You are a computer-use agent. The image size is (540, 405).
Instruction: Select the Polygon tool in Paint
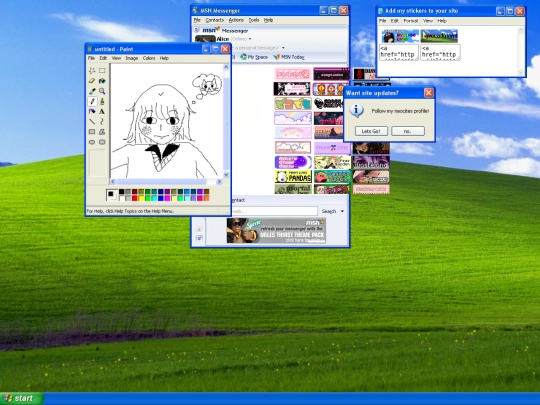click(102, 132)
